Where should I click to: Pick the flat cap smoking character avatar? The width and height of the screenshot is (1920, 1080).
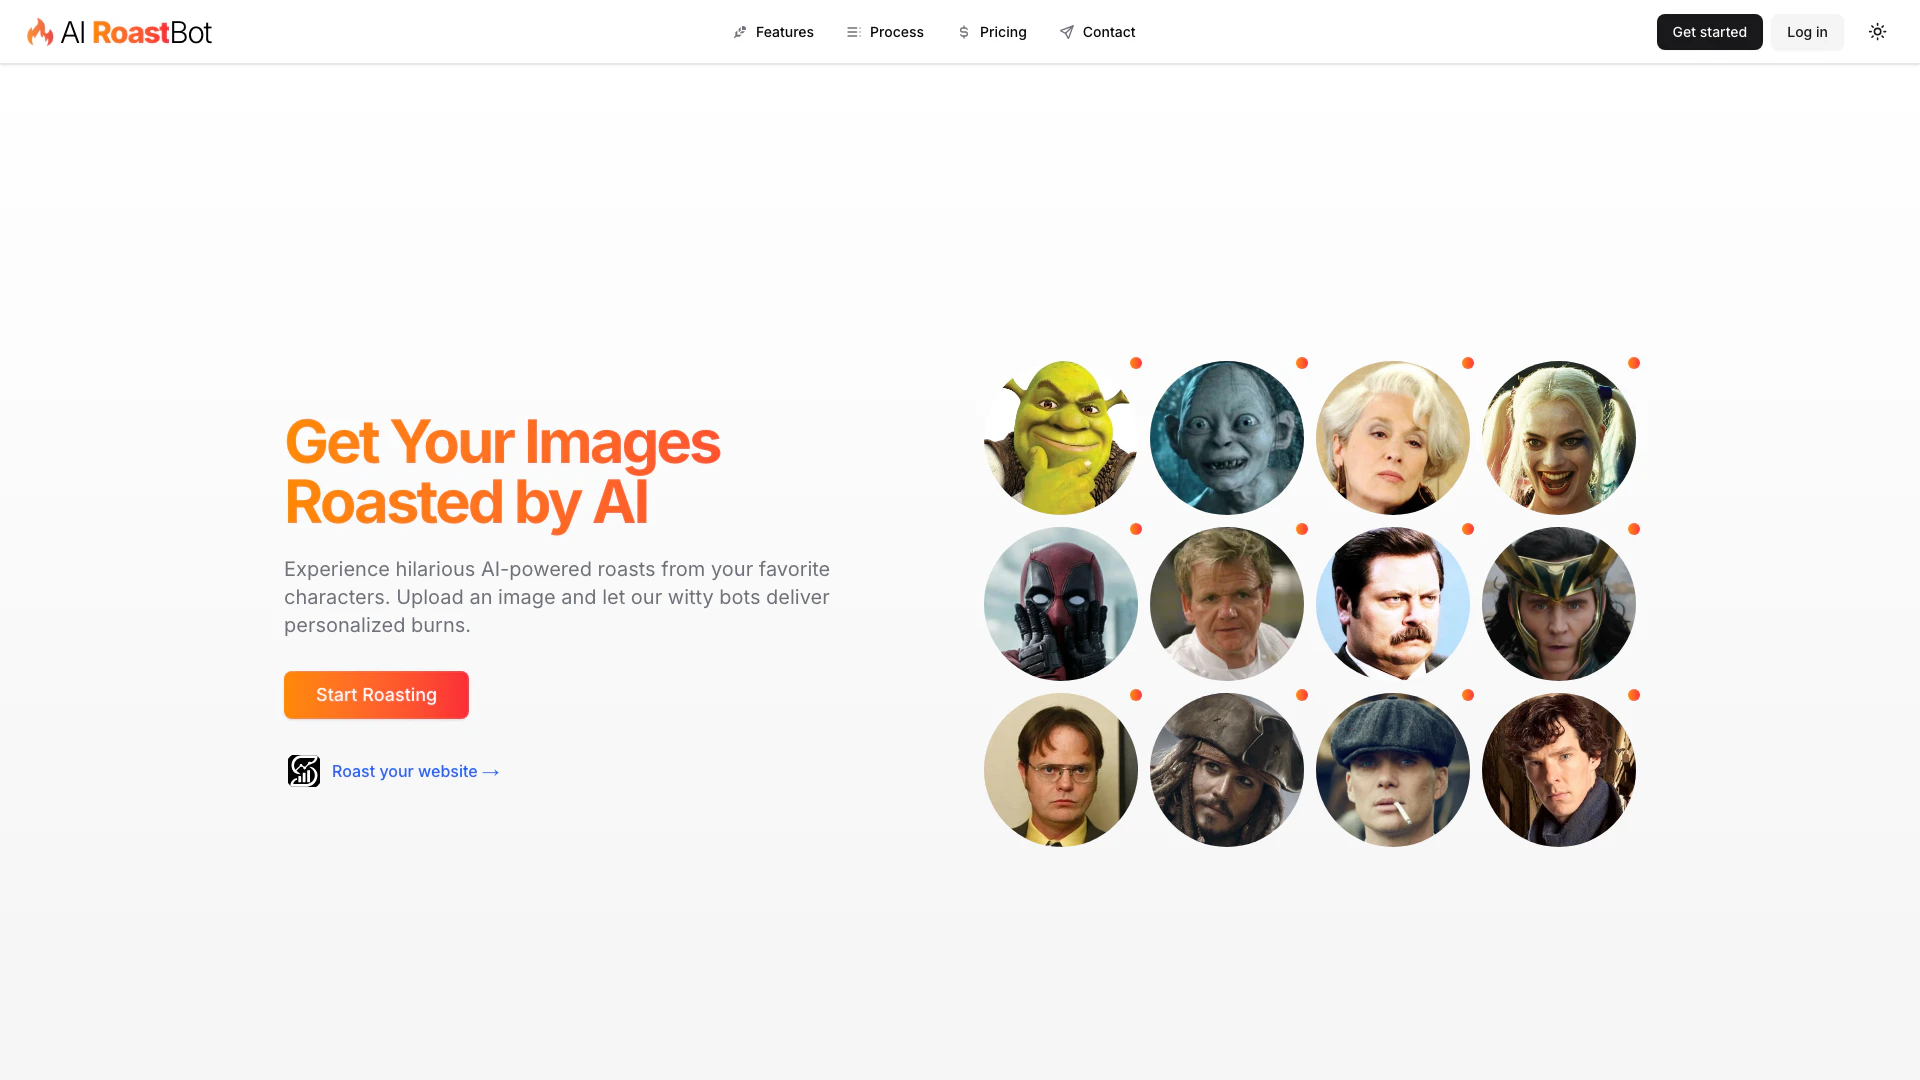[1393, 770]
